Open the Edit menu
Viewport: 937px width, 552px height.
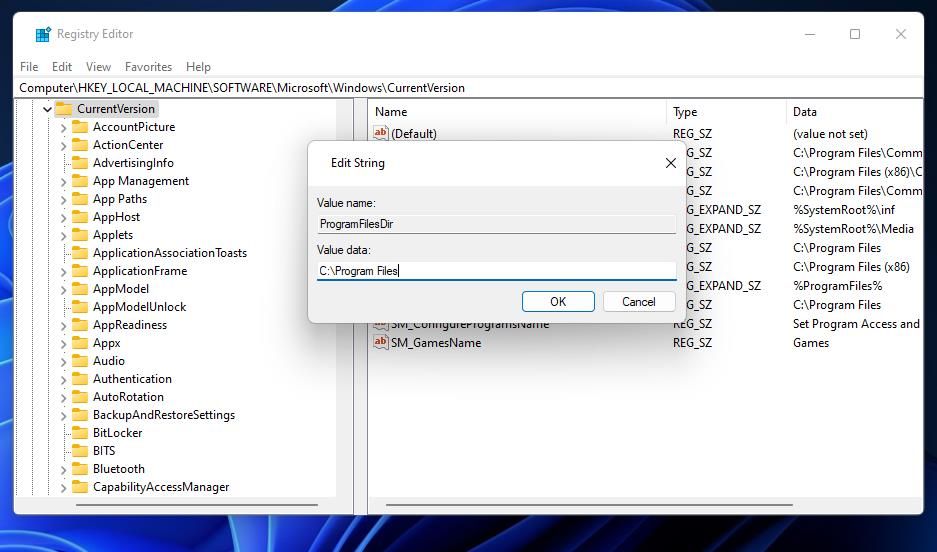(x=62, y=67)
